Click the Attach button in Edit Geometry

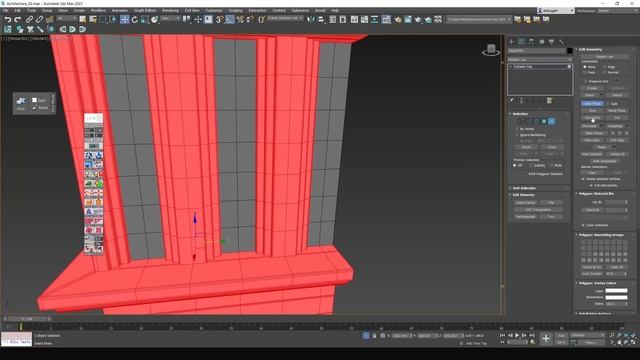589,95
